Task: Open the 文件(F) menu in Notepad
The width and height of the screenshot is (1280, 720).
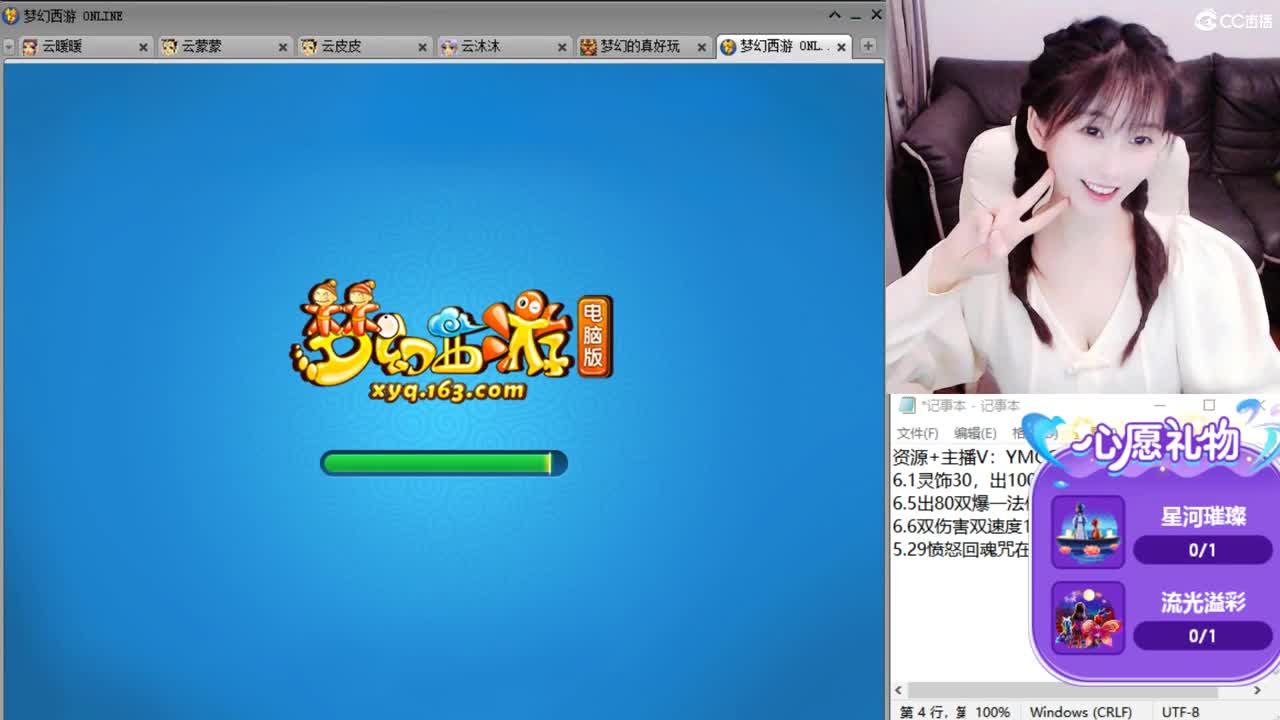Action: (x=916, y=432)
